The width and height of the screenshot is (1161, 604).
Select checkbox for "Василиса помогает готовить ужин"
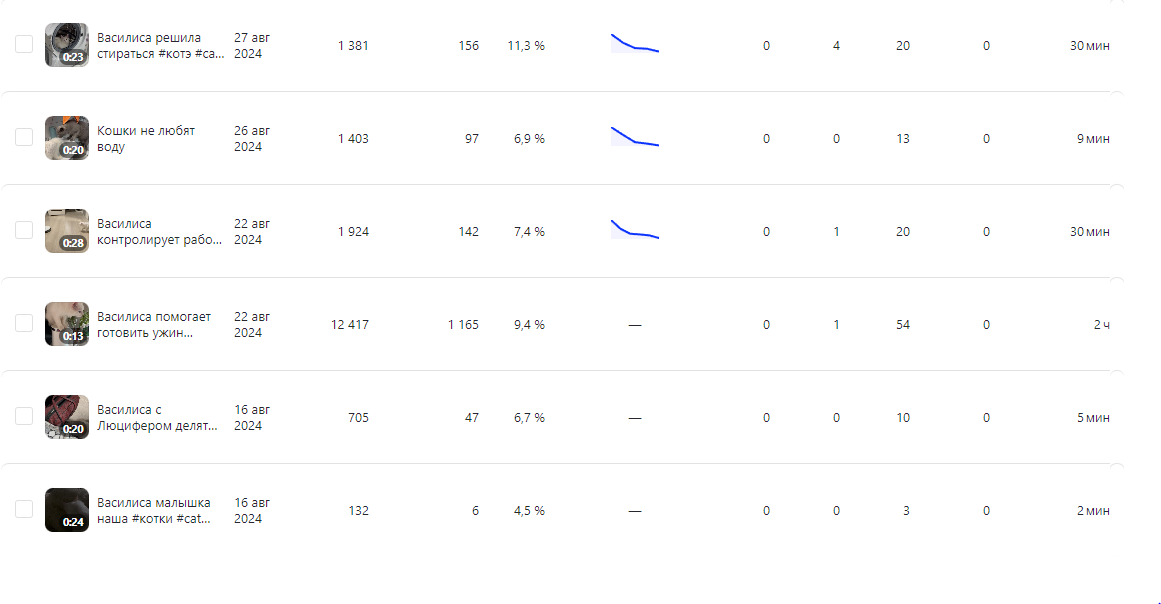click(x=24, y=323)
